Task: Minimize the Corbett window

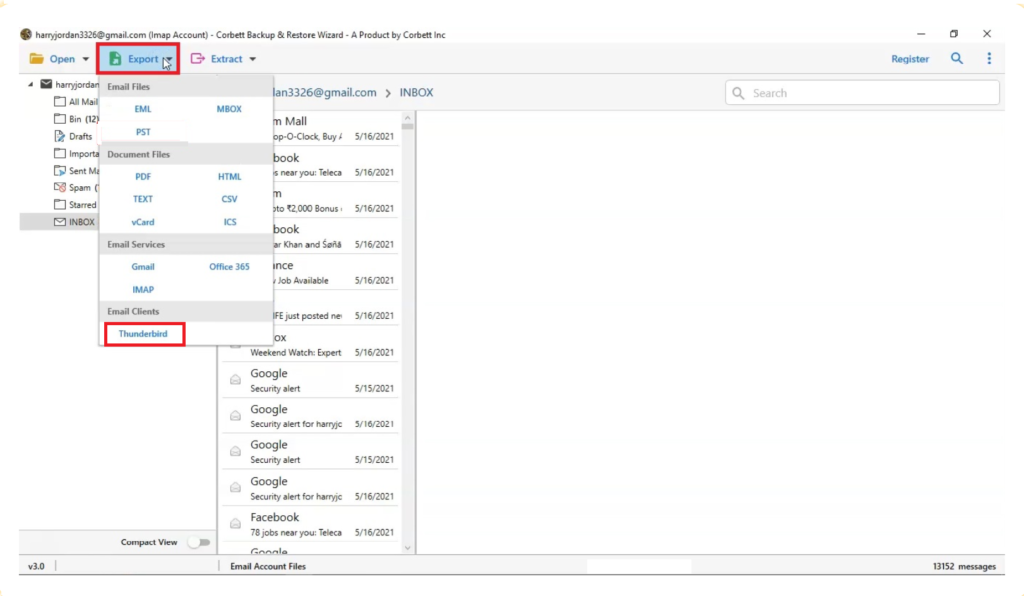Action: point(921,33)
